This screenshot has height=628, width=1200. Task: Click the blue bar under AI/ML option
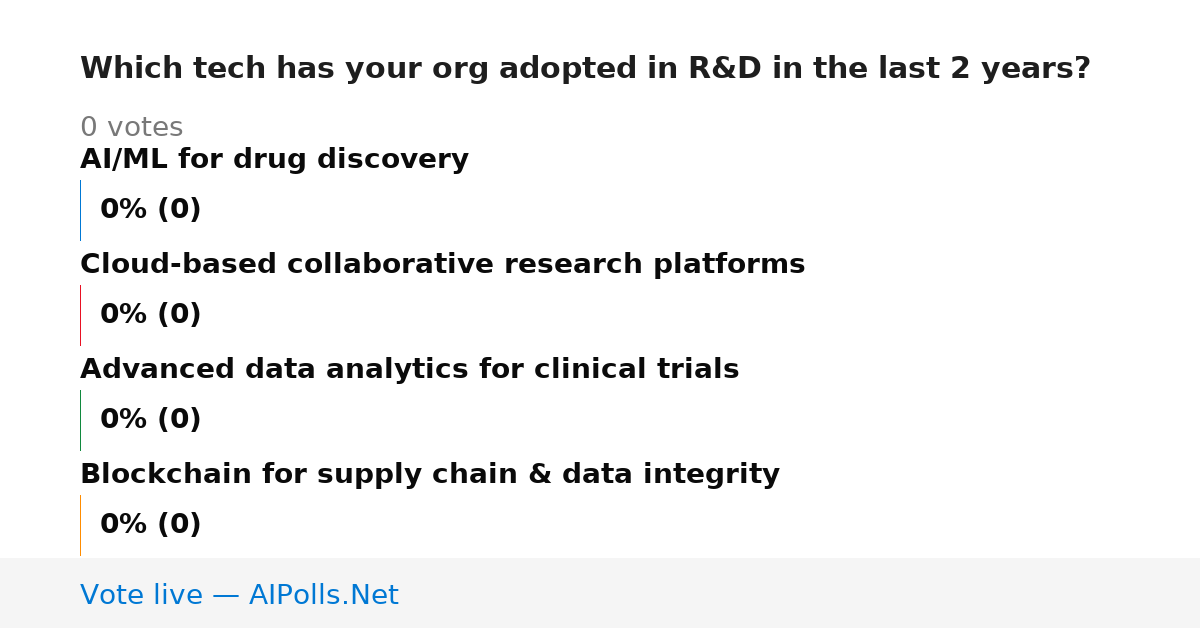[80, 210]
